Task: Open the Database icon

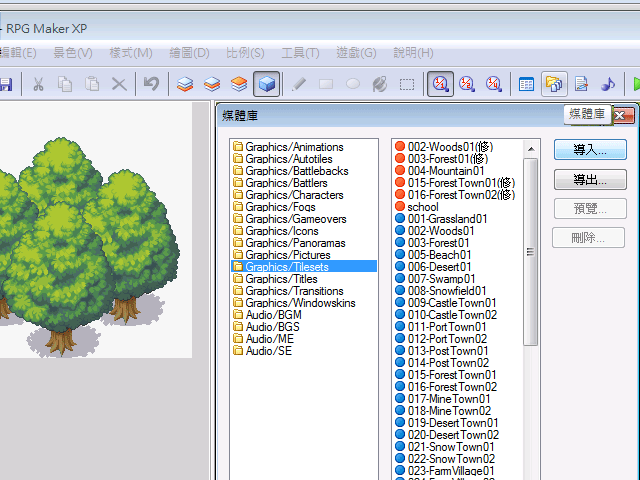Action: [527, 84]
